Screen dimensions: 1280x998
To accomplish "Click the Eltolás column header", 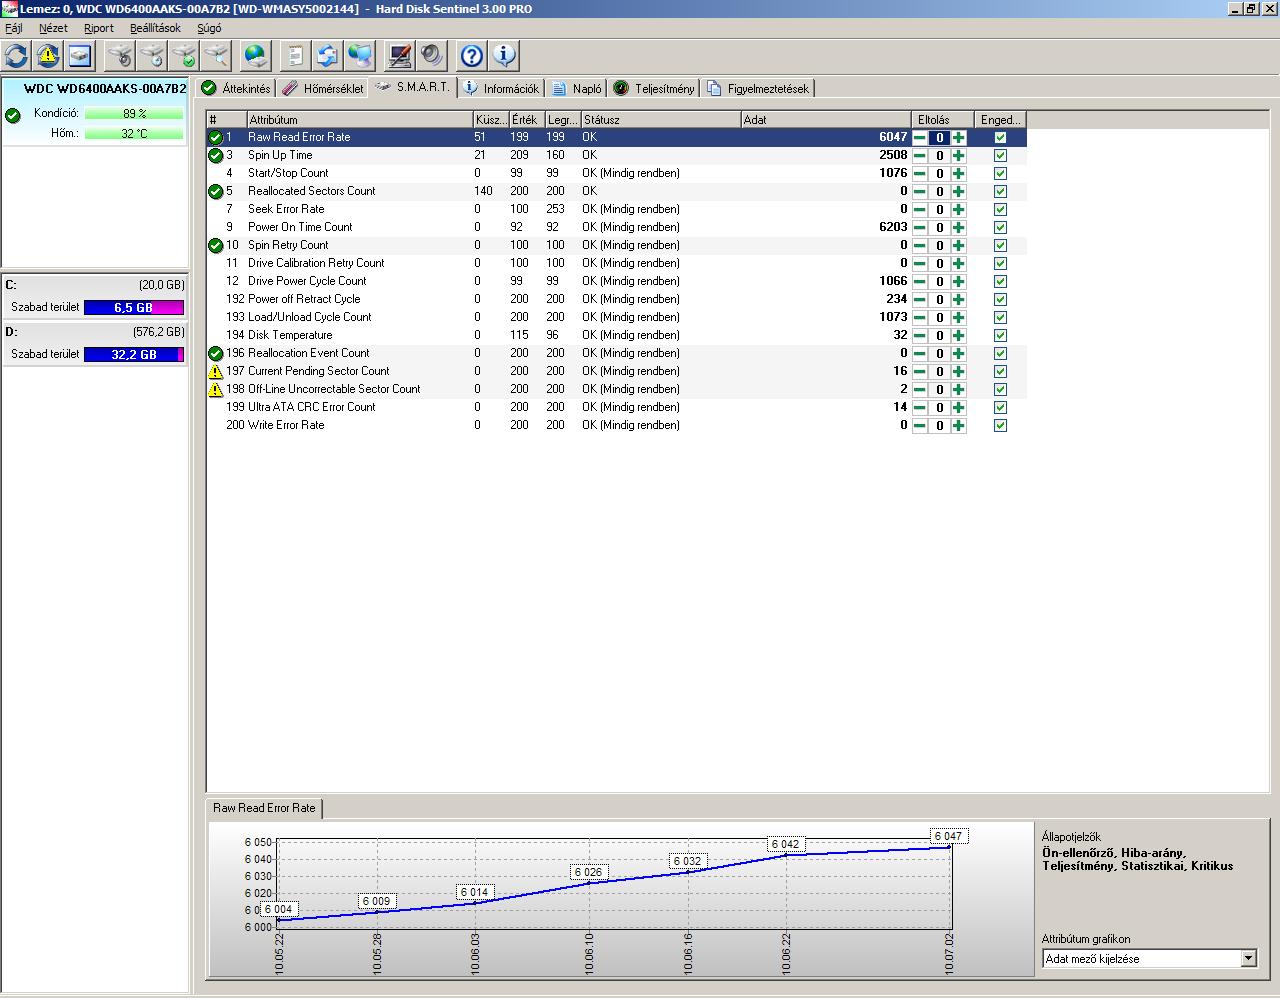I will click(x=942, y=119).
